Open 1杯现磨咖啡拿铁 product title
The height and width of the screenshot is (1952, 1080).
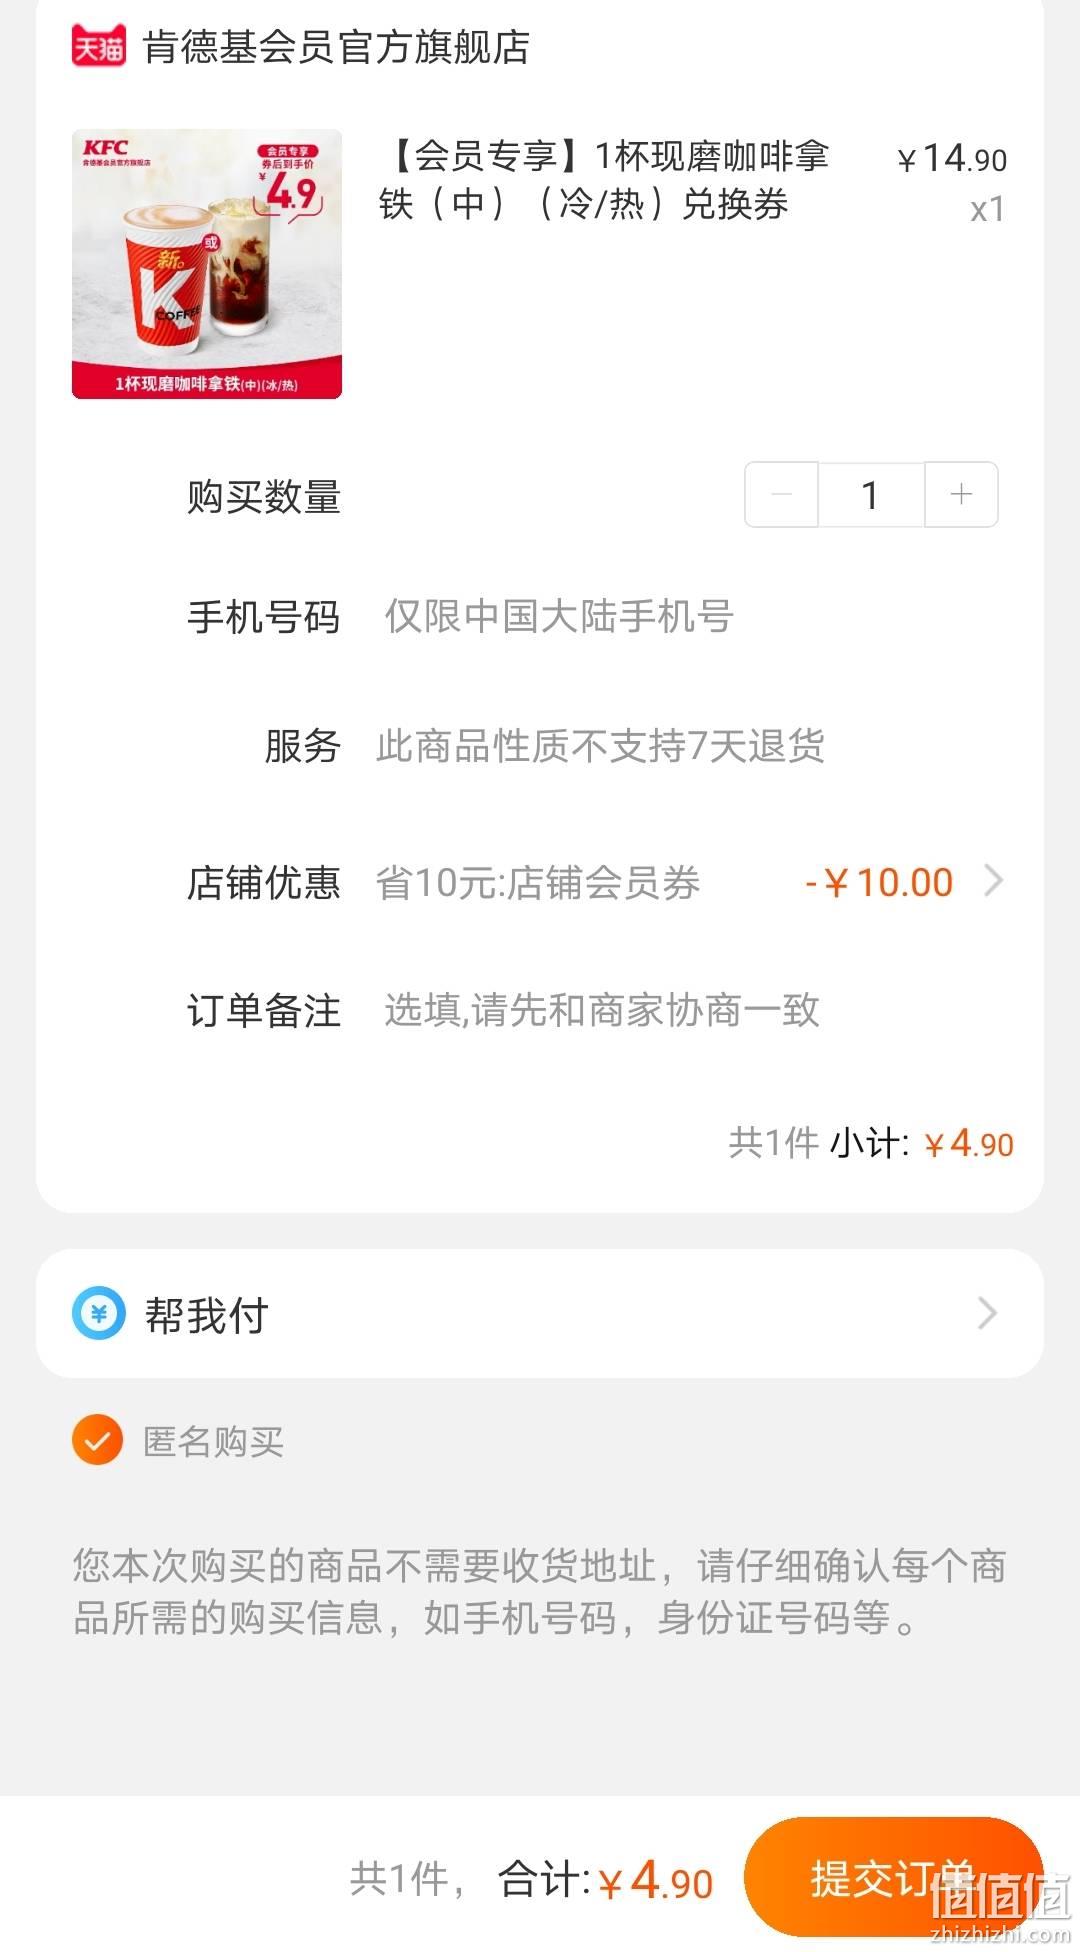(x=603, y=180)
